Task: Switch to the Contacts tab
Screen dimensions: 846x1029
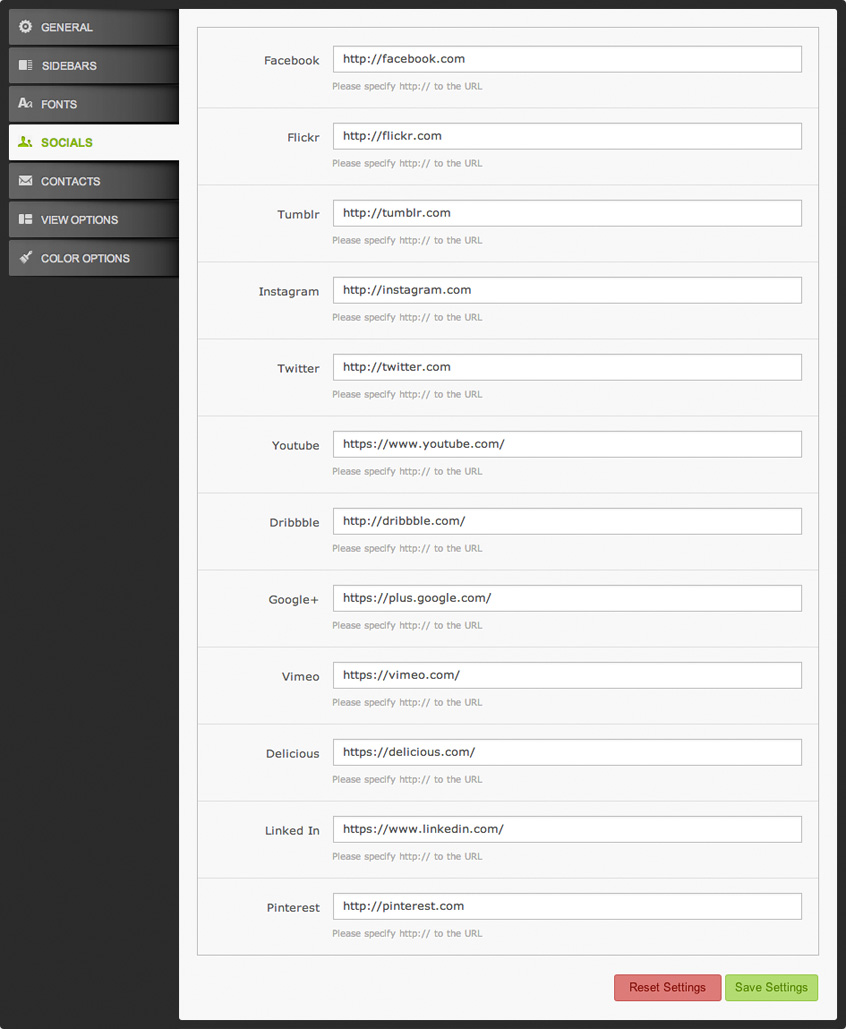Action: click(x=93, y=181)
